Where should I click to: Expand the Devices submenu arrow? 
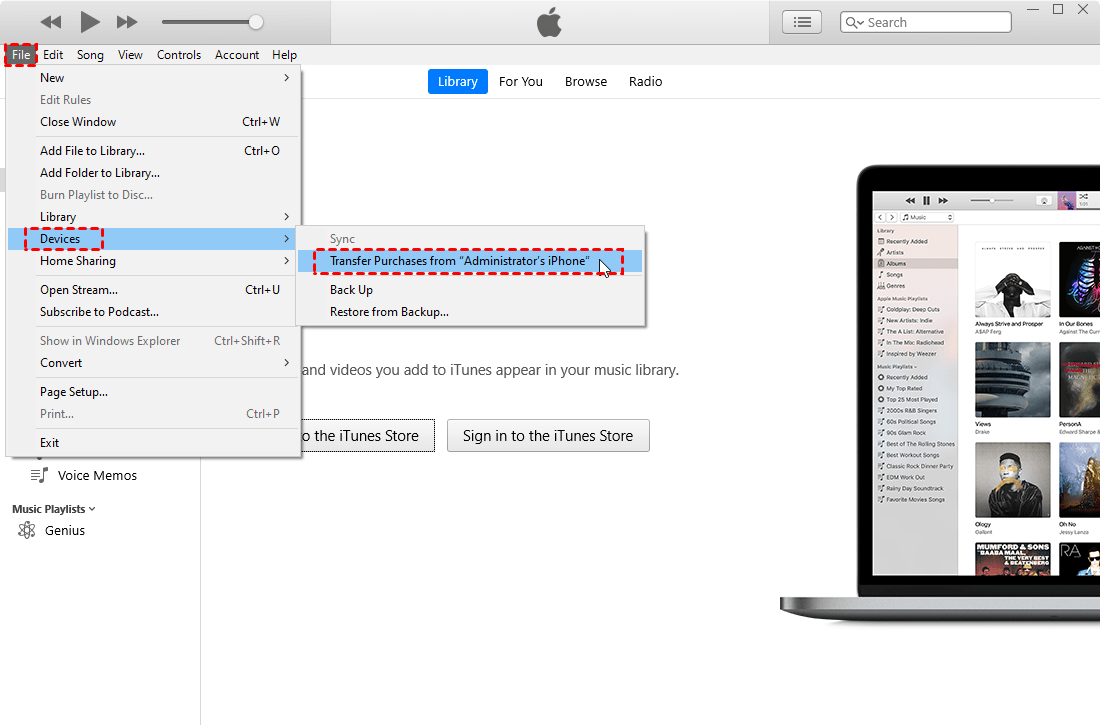[x=286, y=239]
